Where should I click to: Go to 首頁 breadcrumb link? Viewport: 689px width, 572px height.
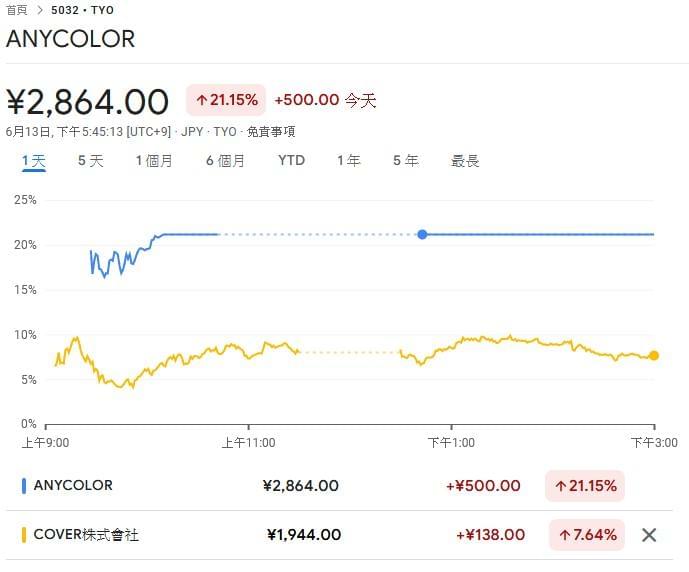click(17, 10)
